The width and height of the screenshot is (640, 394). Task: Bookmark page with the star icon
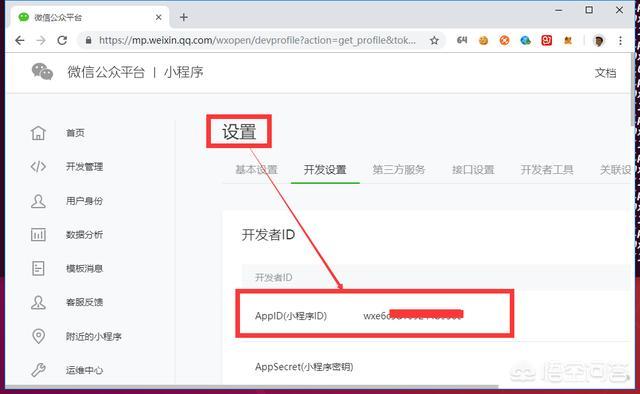[x=434, y=40]
